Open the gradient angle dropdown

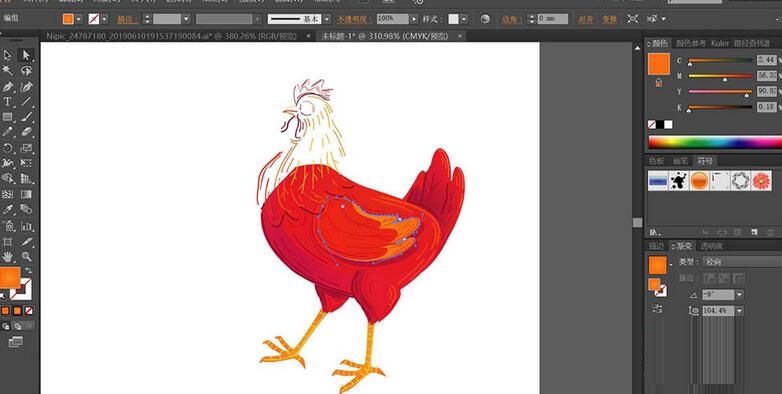[x=739, y=295]
